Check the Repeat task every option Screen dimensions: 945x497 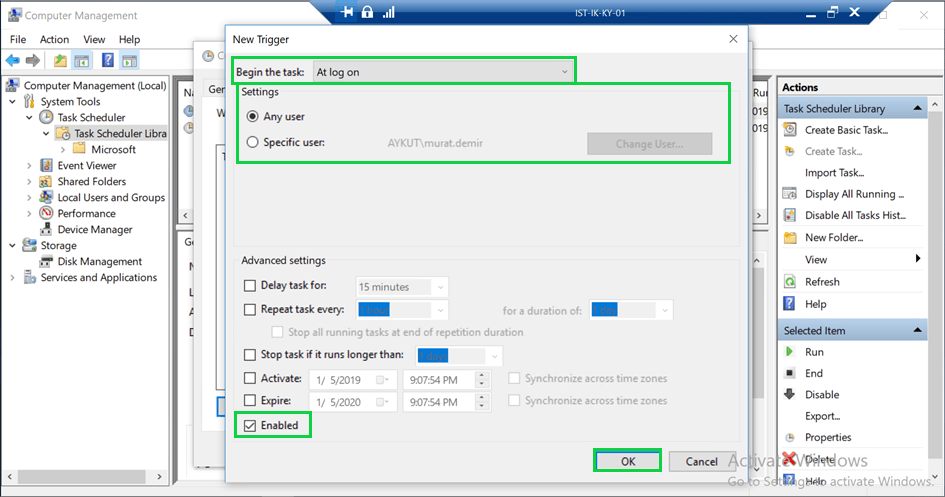[250, 310]
